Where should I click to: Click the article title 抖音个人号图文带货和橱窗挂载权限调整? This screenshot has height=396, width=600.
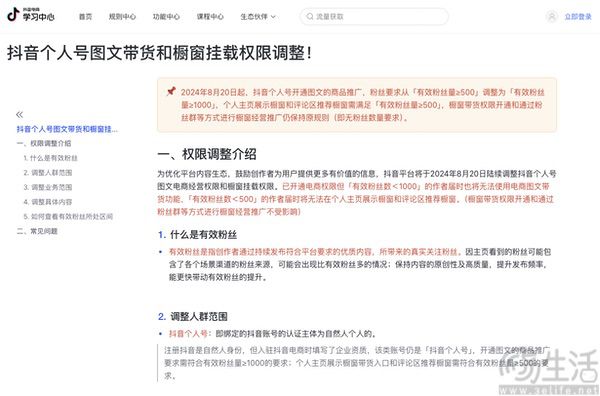[x=159, y=53]
